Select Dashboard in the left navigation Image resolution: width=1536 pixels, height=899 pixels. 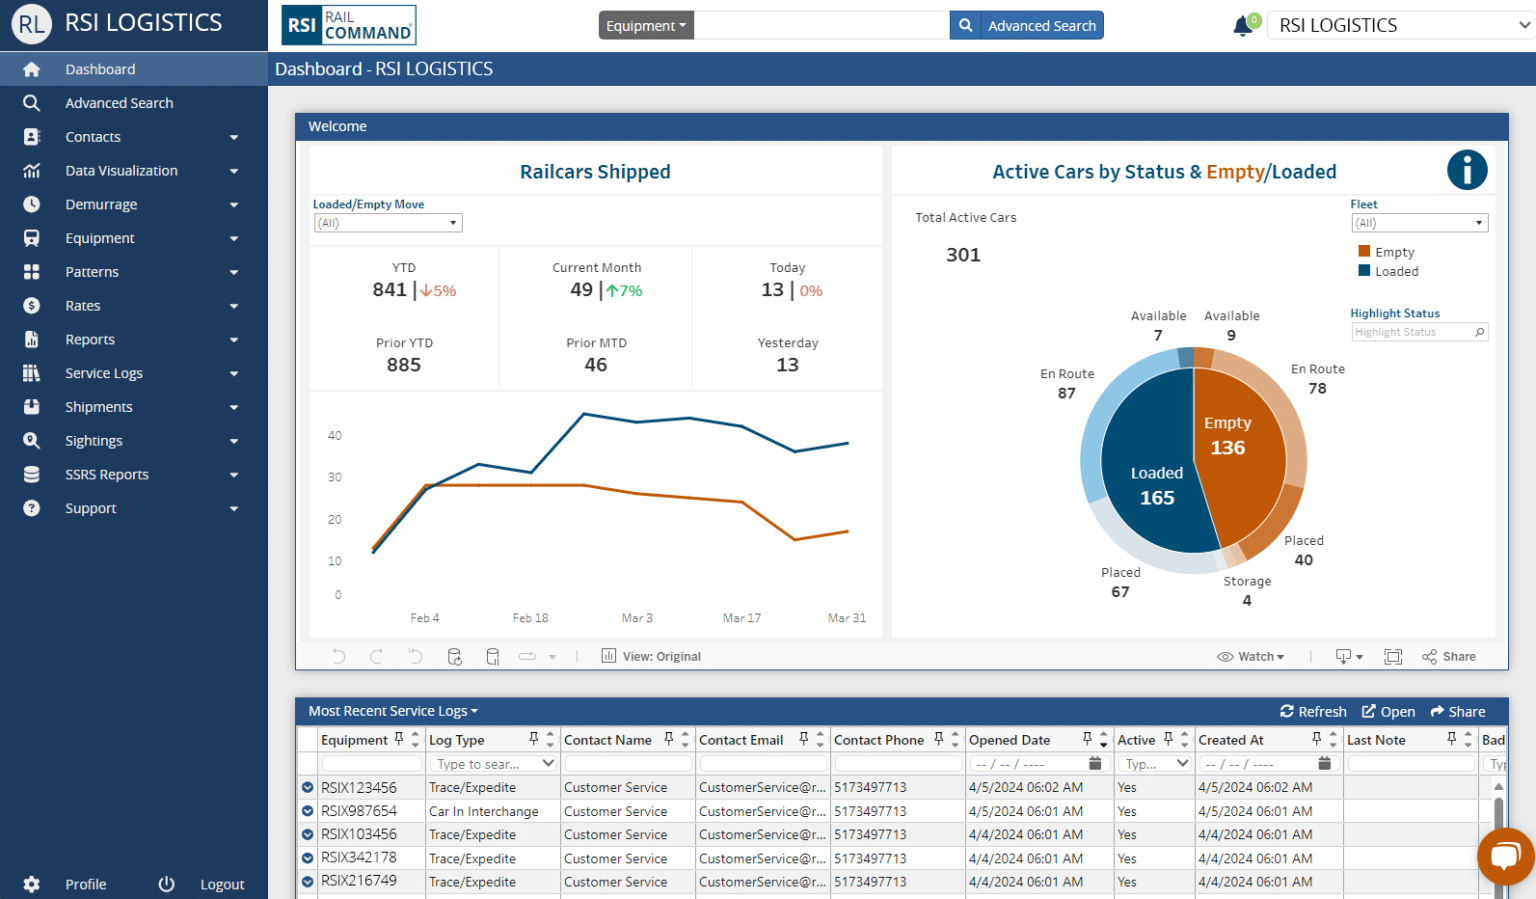(100, 68)
